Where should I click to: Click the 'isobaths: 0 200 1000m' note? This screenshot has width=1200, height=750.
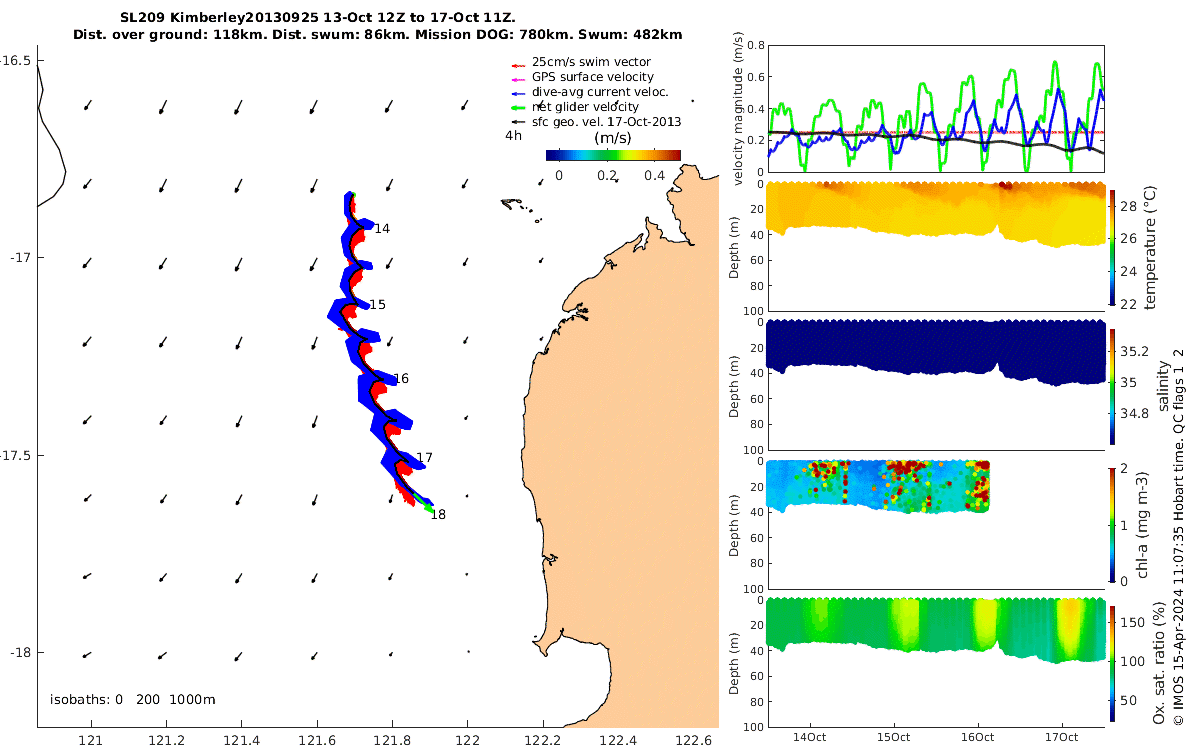133,699
